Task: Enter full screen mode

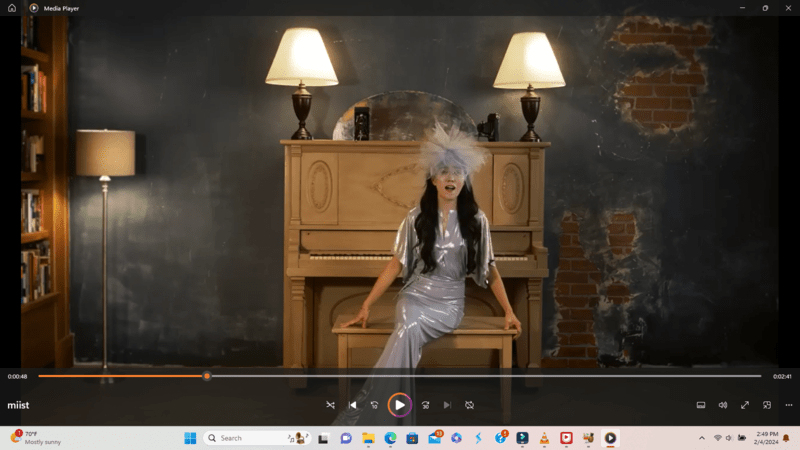Action: (745, 405)
